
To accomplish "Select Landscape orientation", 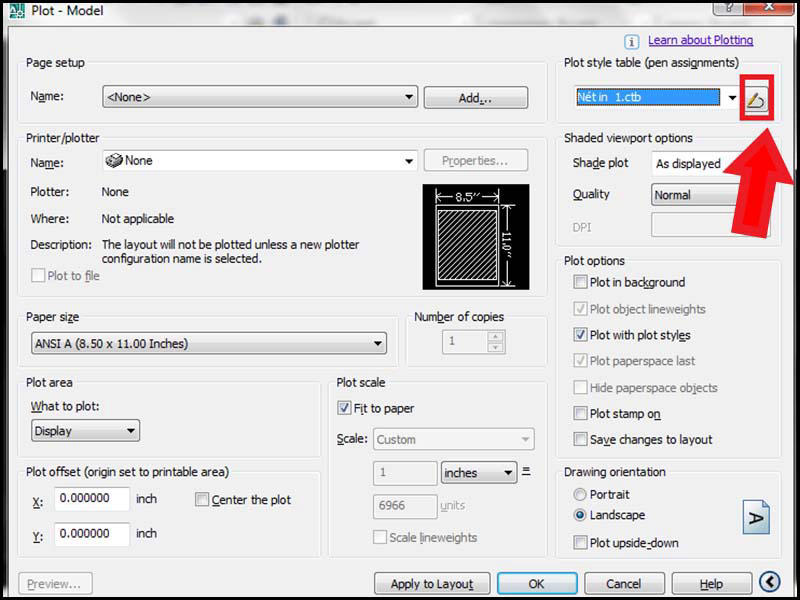I will [580, 515].
